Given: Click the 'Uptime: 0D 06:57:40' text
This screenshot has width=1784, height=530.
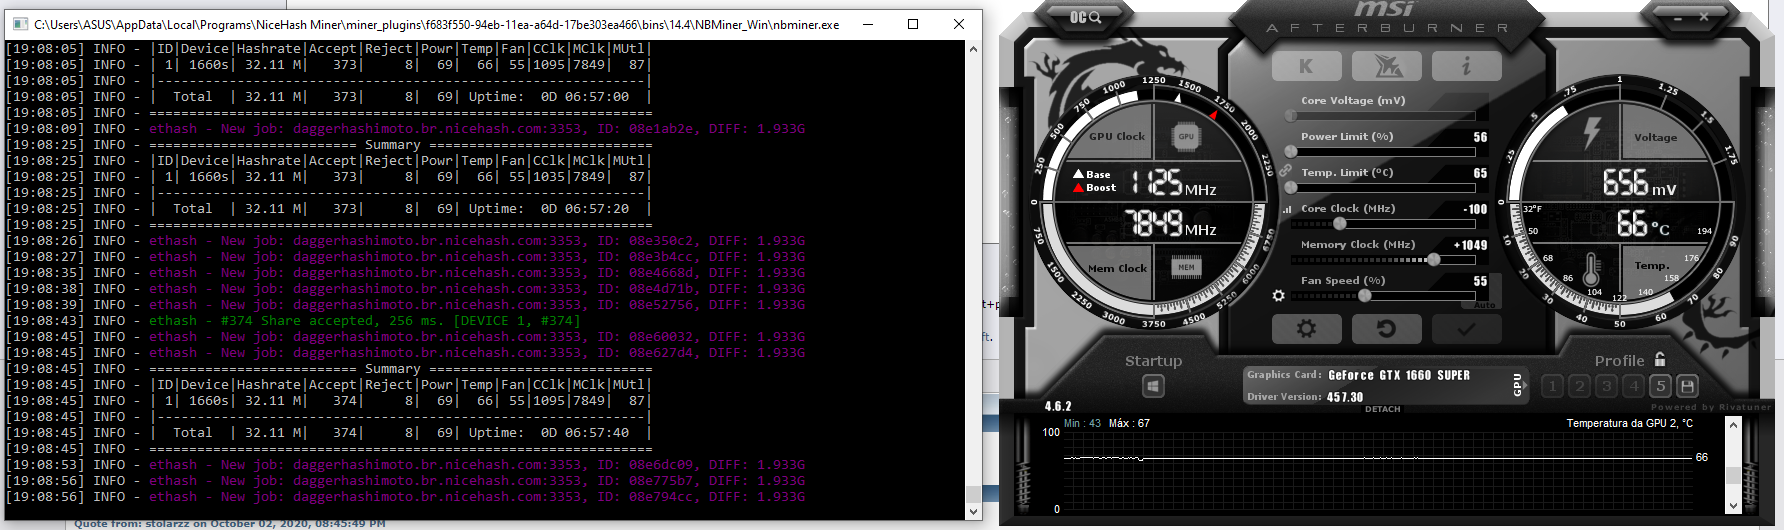Looking at the screenshot, I should tap(549, 433).
